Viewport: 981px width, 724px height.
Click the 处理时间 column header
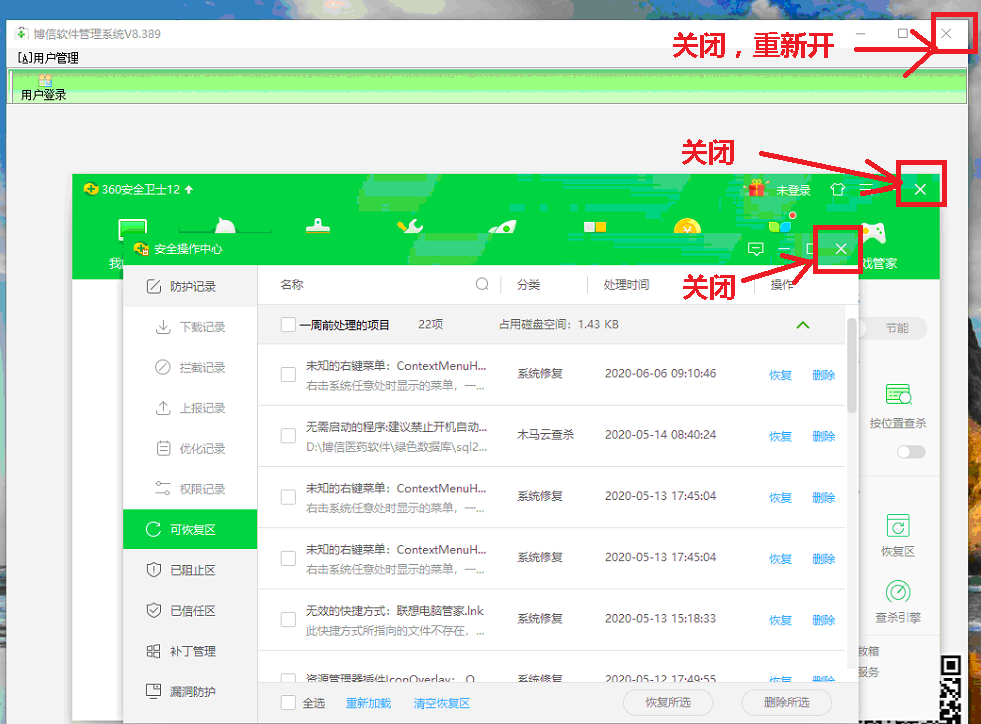[626, 285]
